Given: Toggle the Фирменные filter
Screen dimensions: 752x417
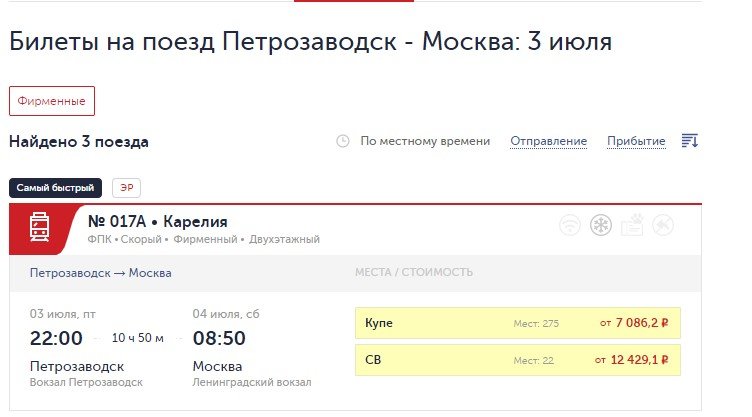Looking at the screenshot, I should click(52, 101).
